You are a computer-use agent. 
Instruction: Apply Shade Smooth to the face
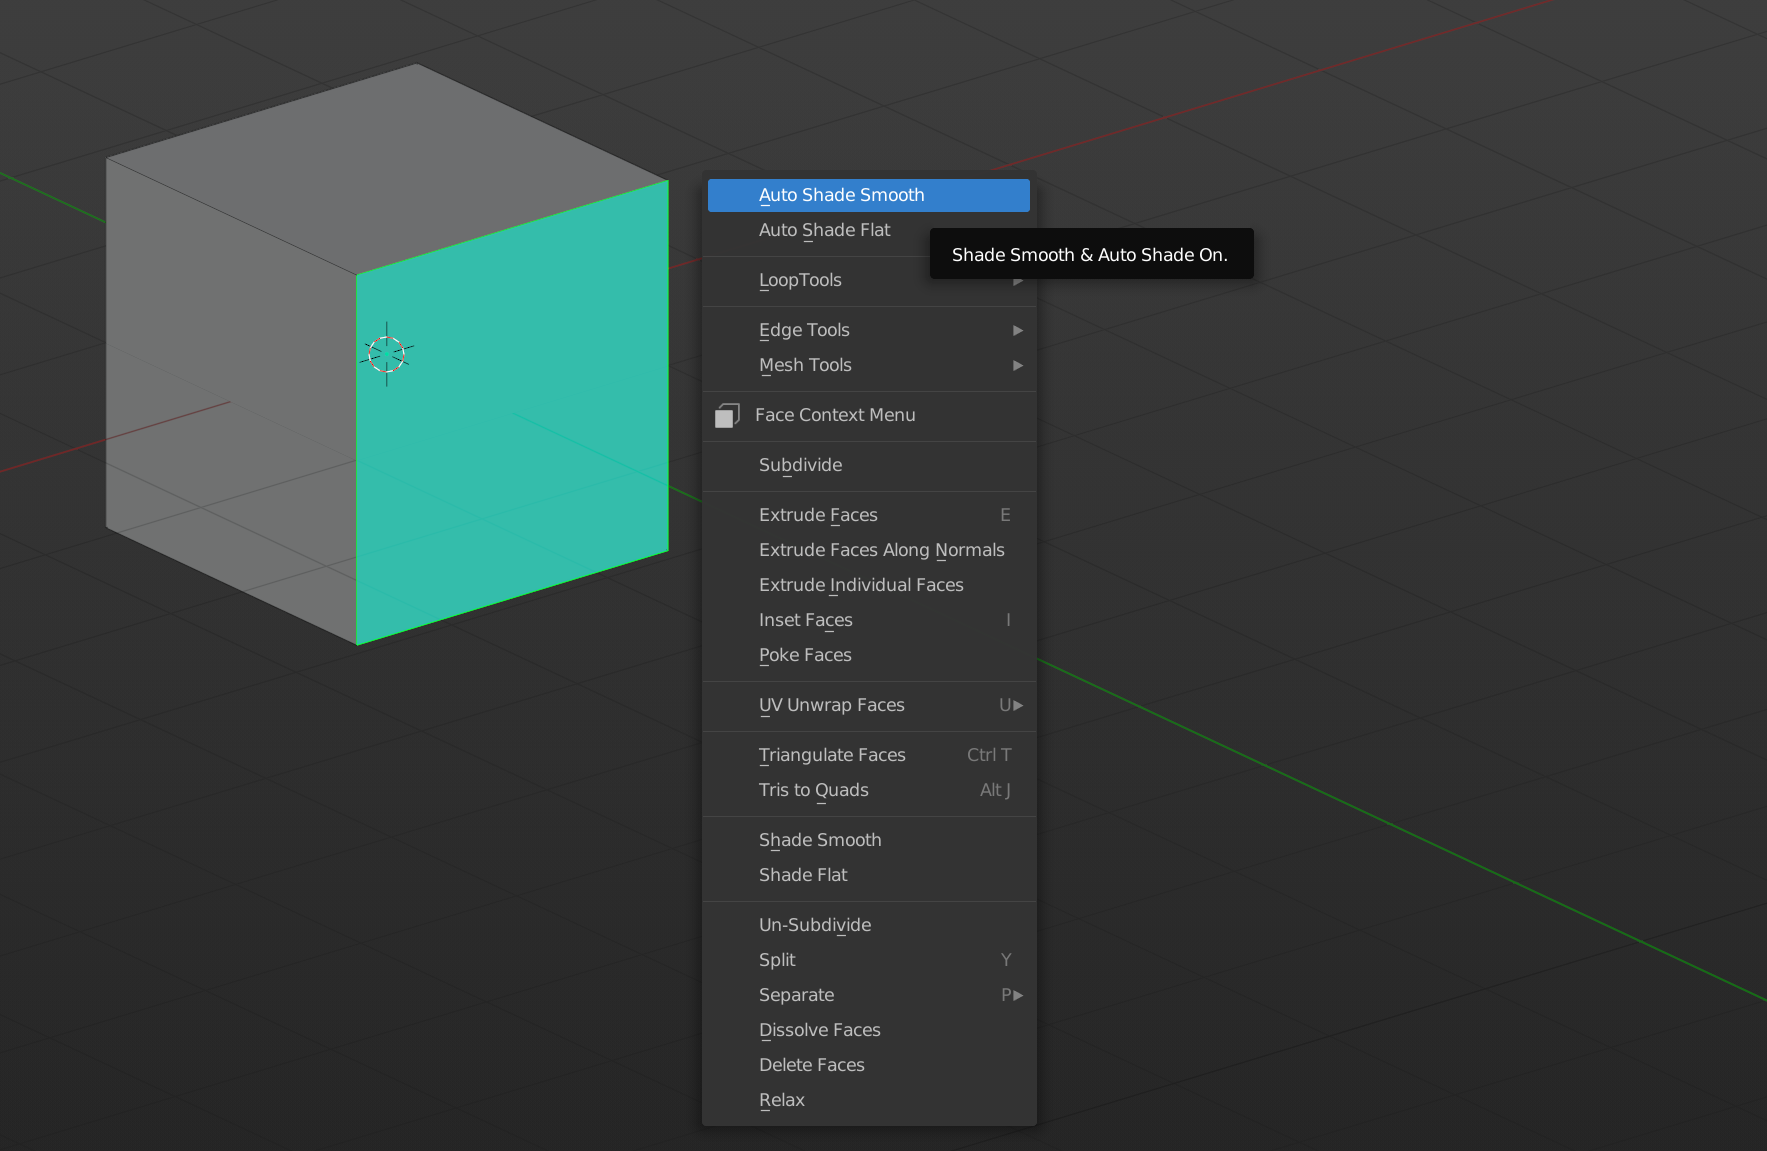tap(868, 840)
